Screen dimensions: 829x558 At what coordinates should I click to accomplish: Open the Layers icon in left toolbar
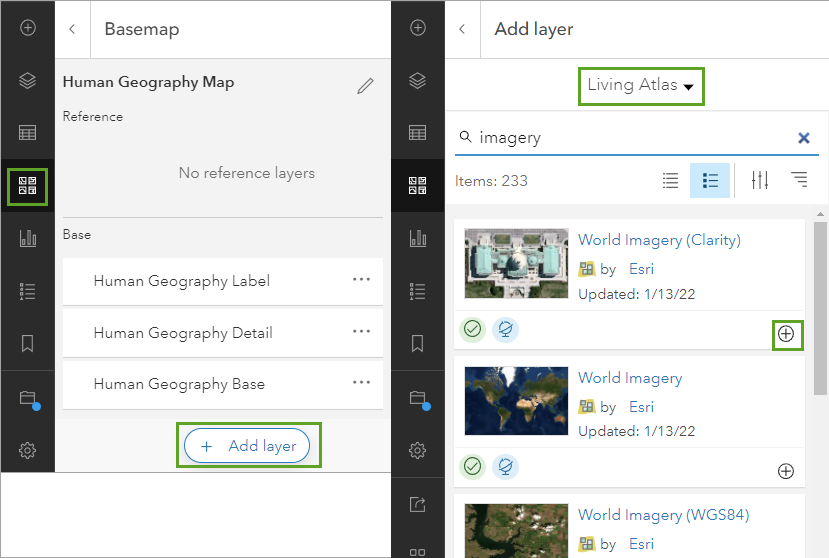(28, 81)
